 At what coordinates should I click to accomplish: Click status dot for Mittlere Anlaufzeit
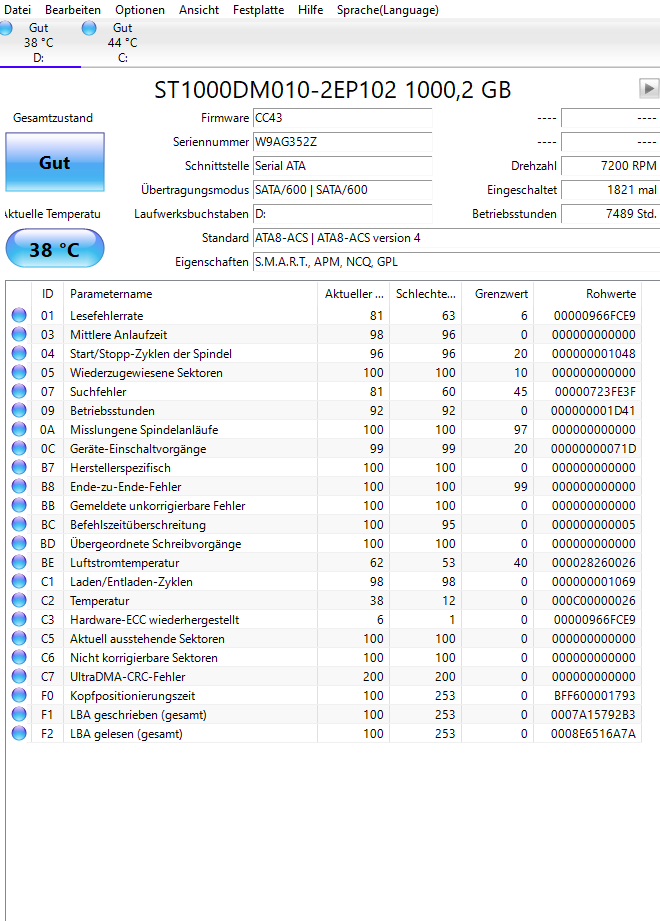19,334
